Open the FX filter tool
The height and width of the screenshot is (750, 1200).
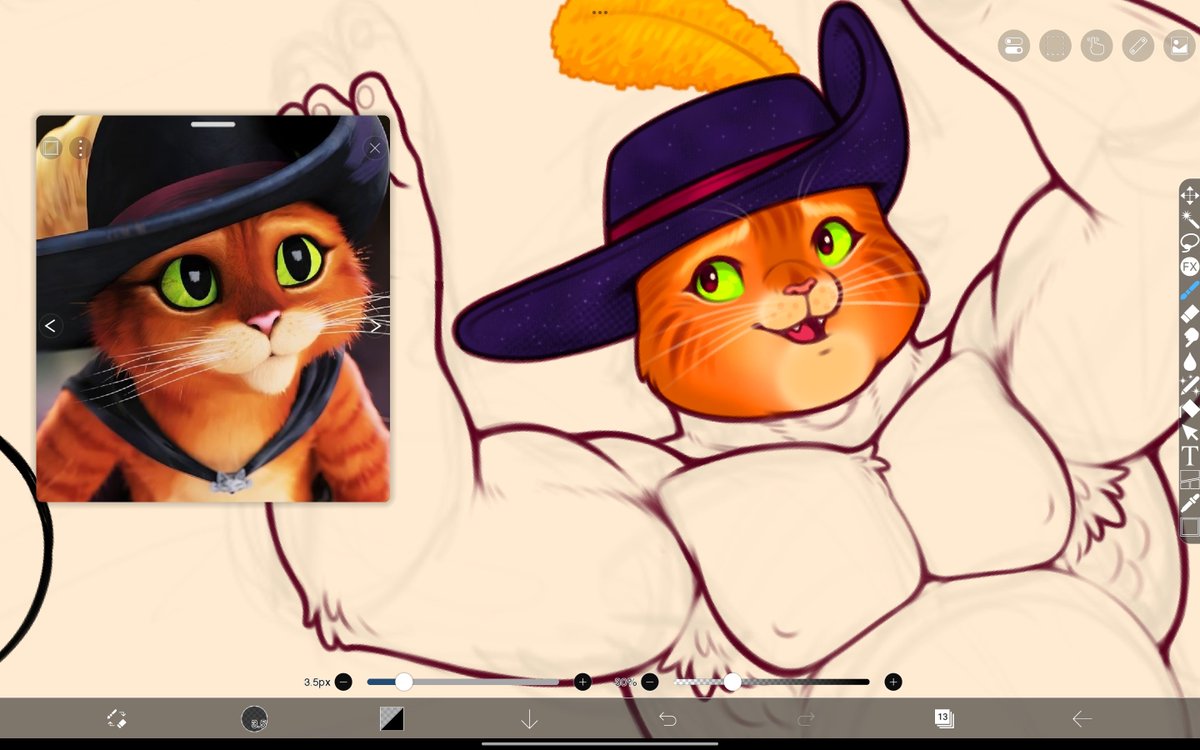[x=1189, y=266]
